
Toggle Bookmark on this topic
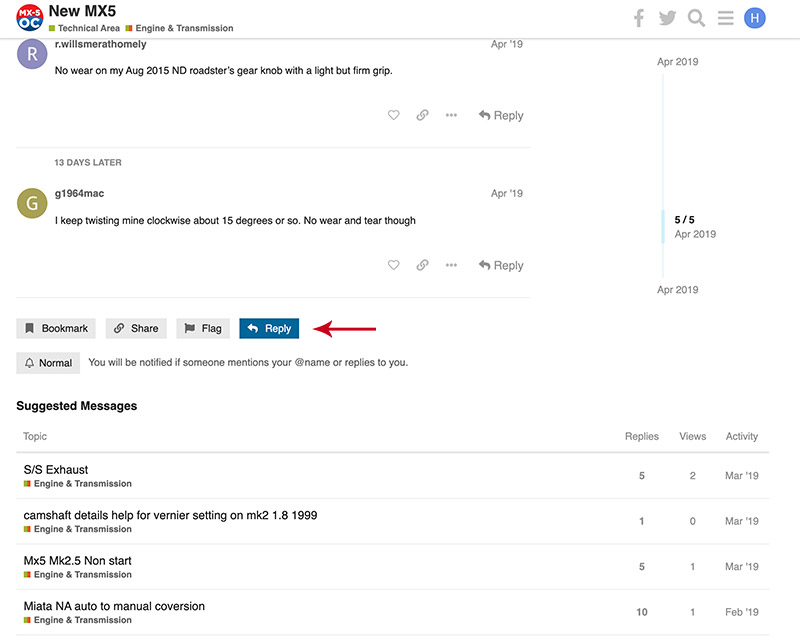coord(55,328)
